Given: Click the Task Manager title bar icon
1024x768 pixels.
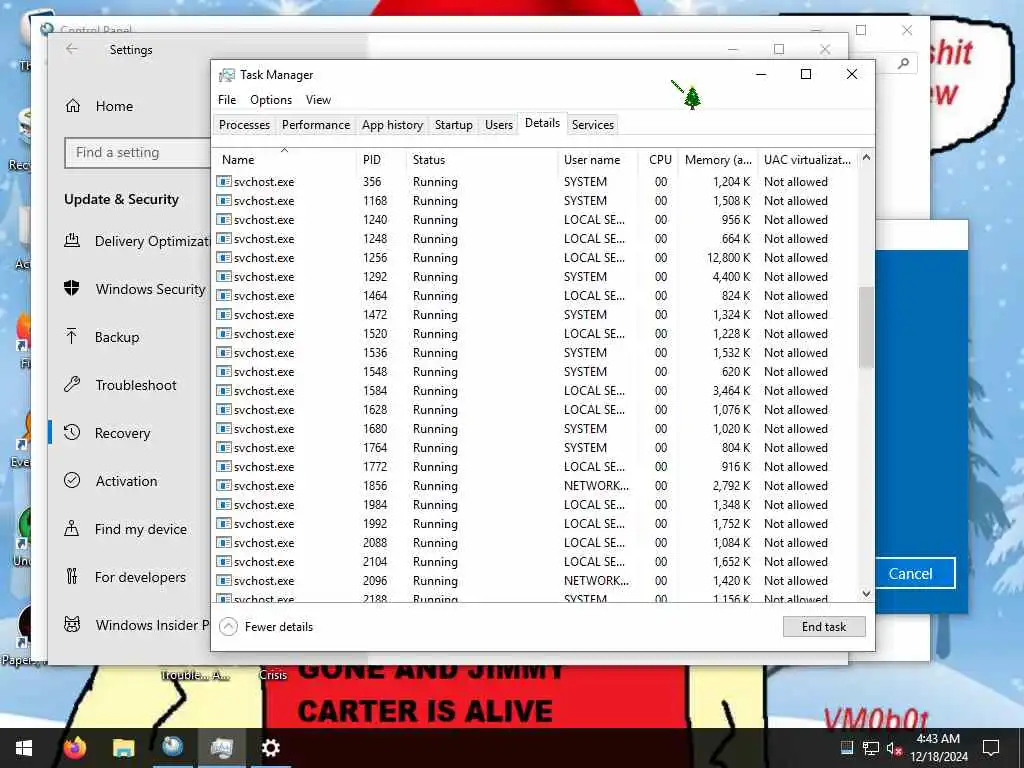Looking at the screenshot, I should click(x=227, y=75).
